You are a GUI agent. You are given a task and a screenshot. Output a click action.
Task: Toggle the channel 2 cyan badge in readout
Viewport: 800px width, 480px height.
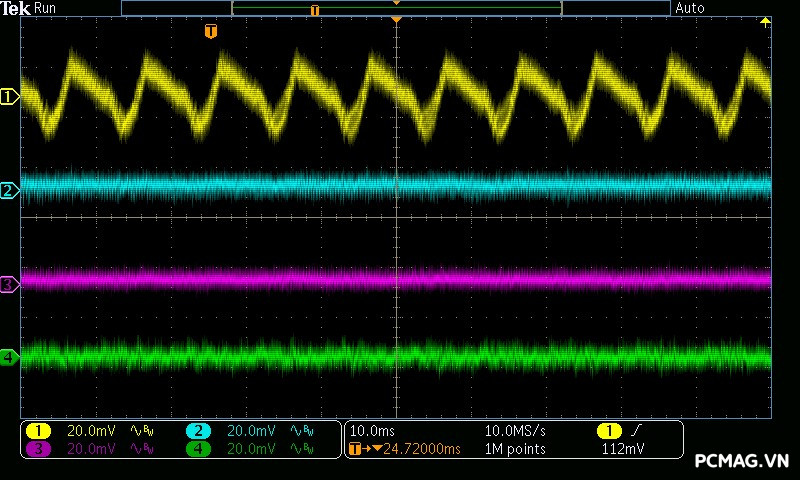coord(198,431)
